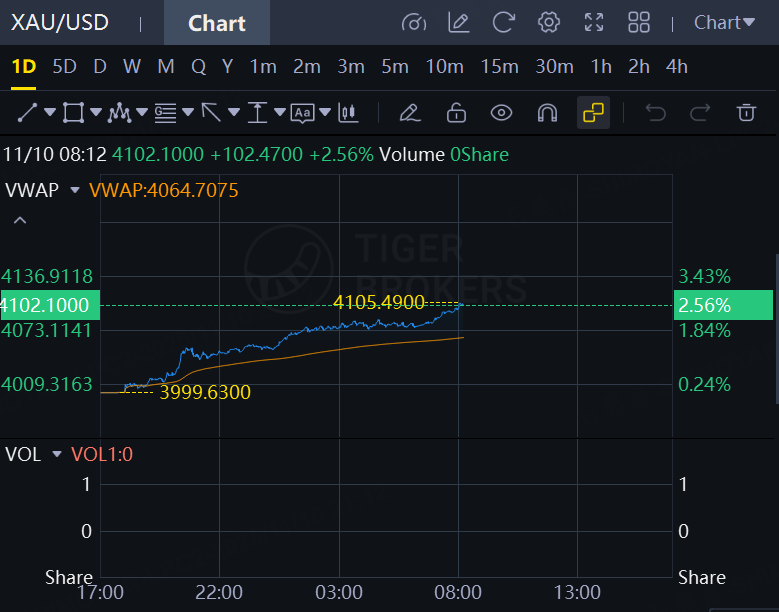Switch to the 5D timeframe
Viewport: 779px width, 612px height.
click(x=64, y=67)
